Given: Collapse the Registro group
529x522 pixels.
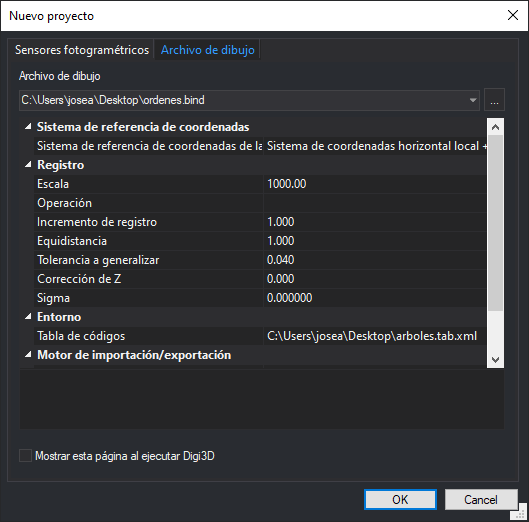Looking at the screenshot, I should (x=28, y=165).
